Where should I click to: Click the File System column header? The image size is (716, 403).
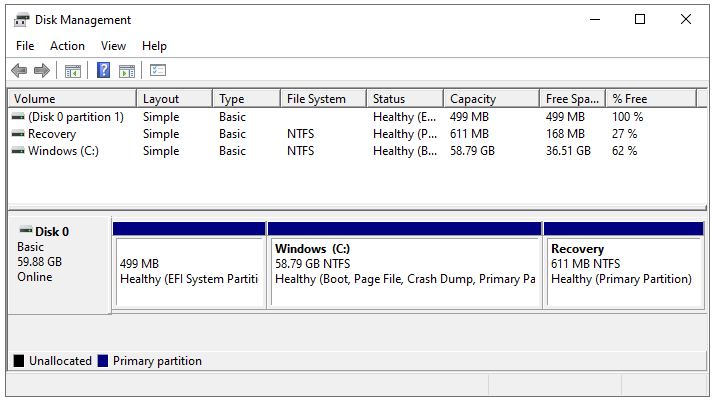316,99
